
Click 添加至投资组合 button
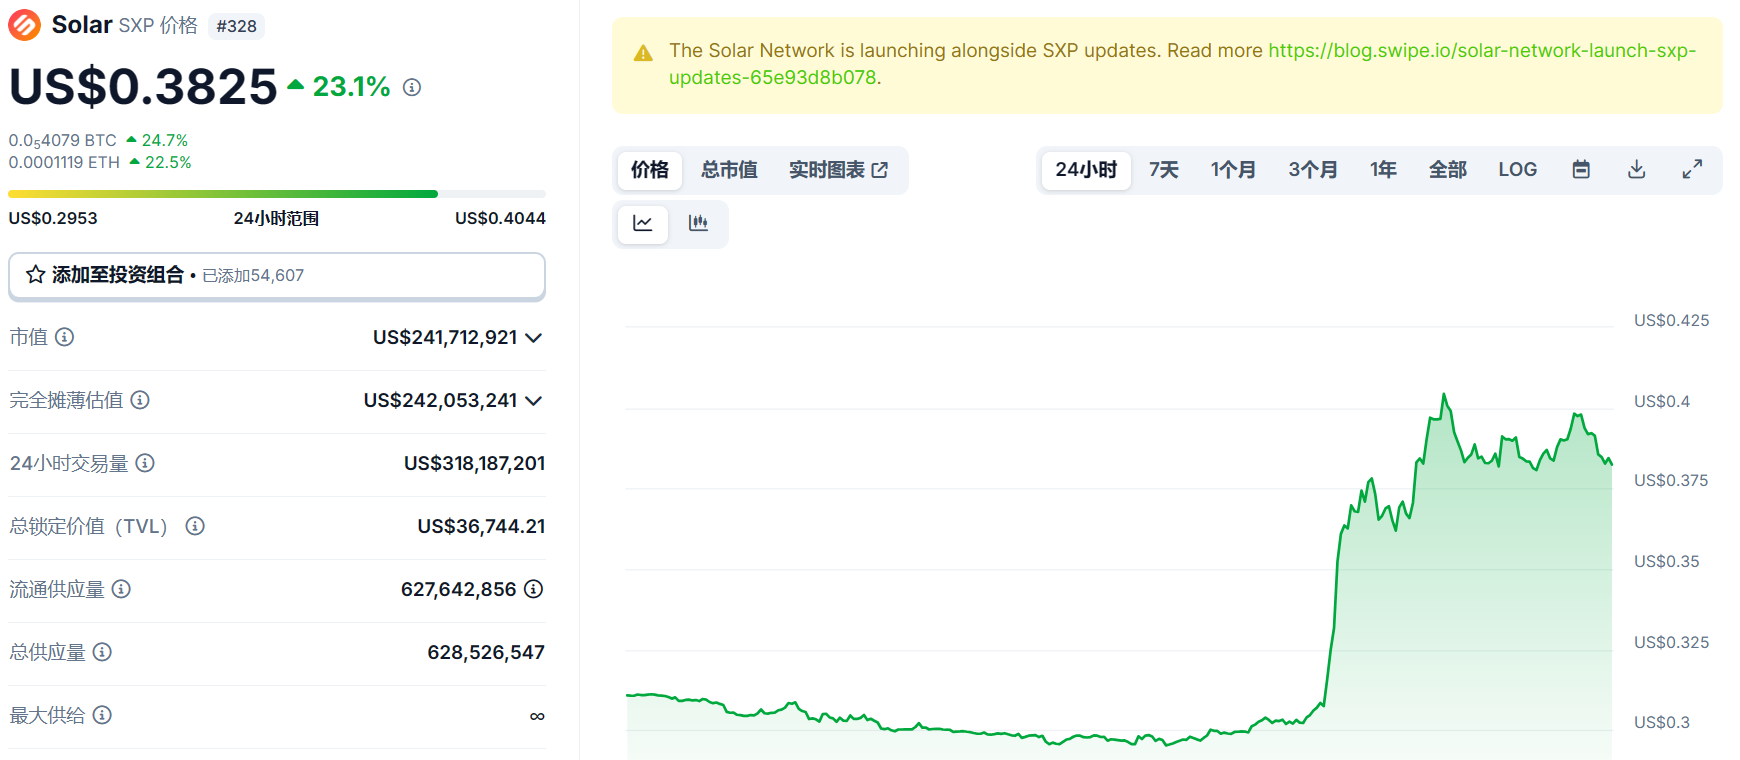277,276
